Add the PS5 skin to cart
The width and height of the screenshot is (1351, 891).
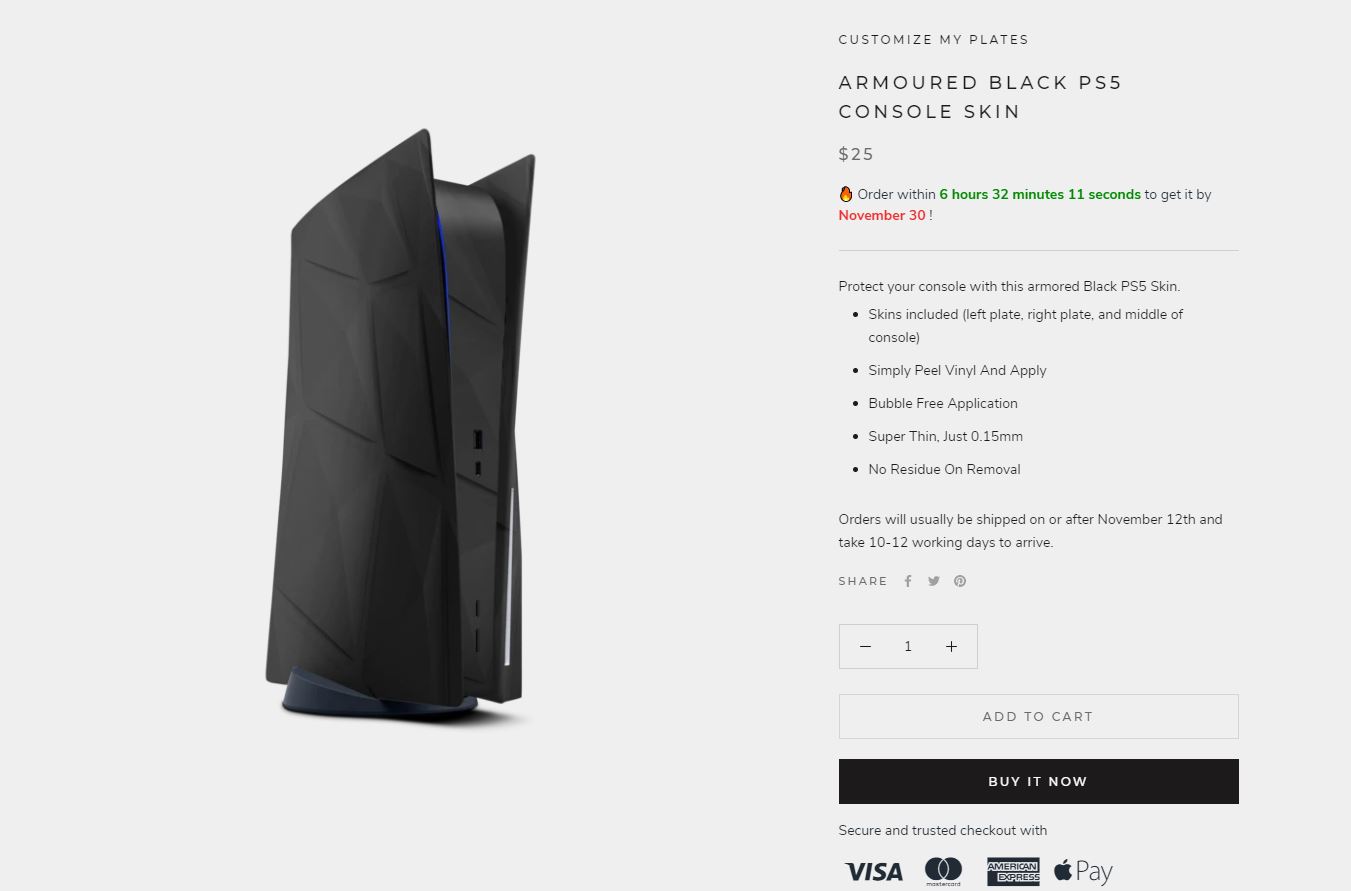(x=1038, y=717)
